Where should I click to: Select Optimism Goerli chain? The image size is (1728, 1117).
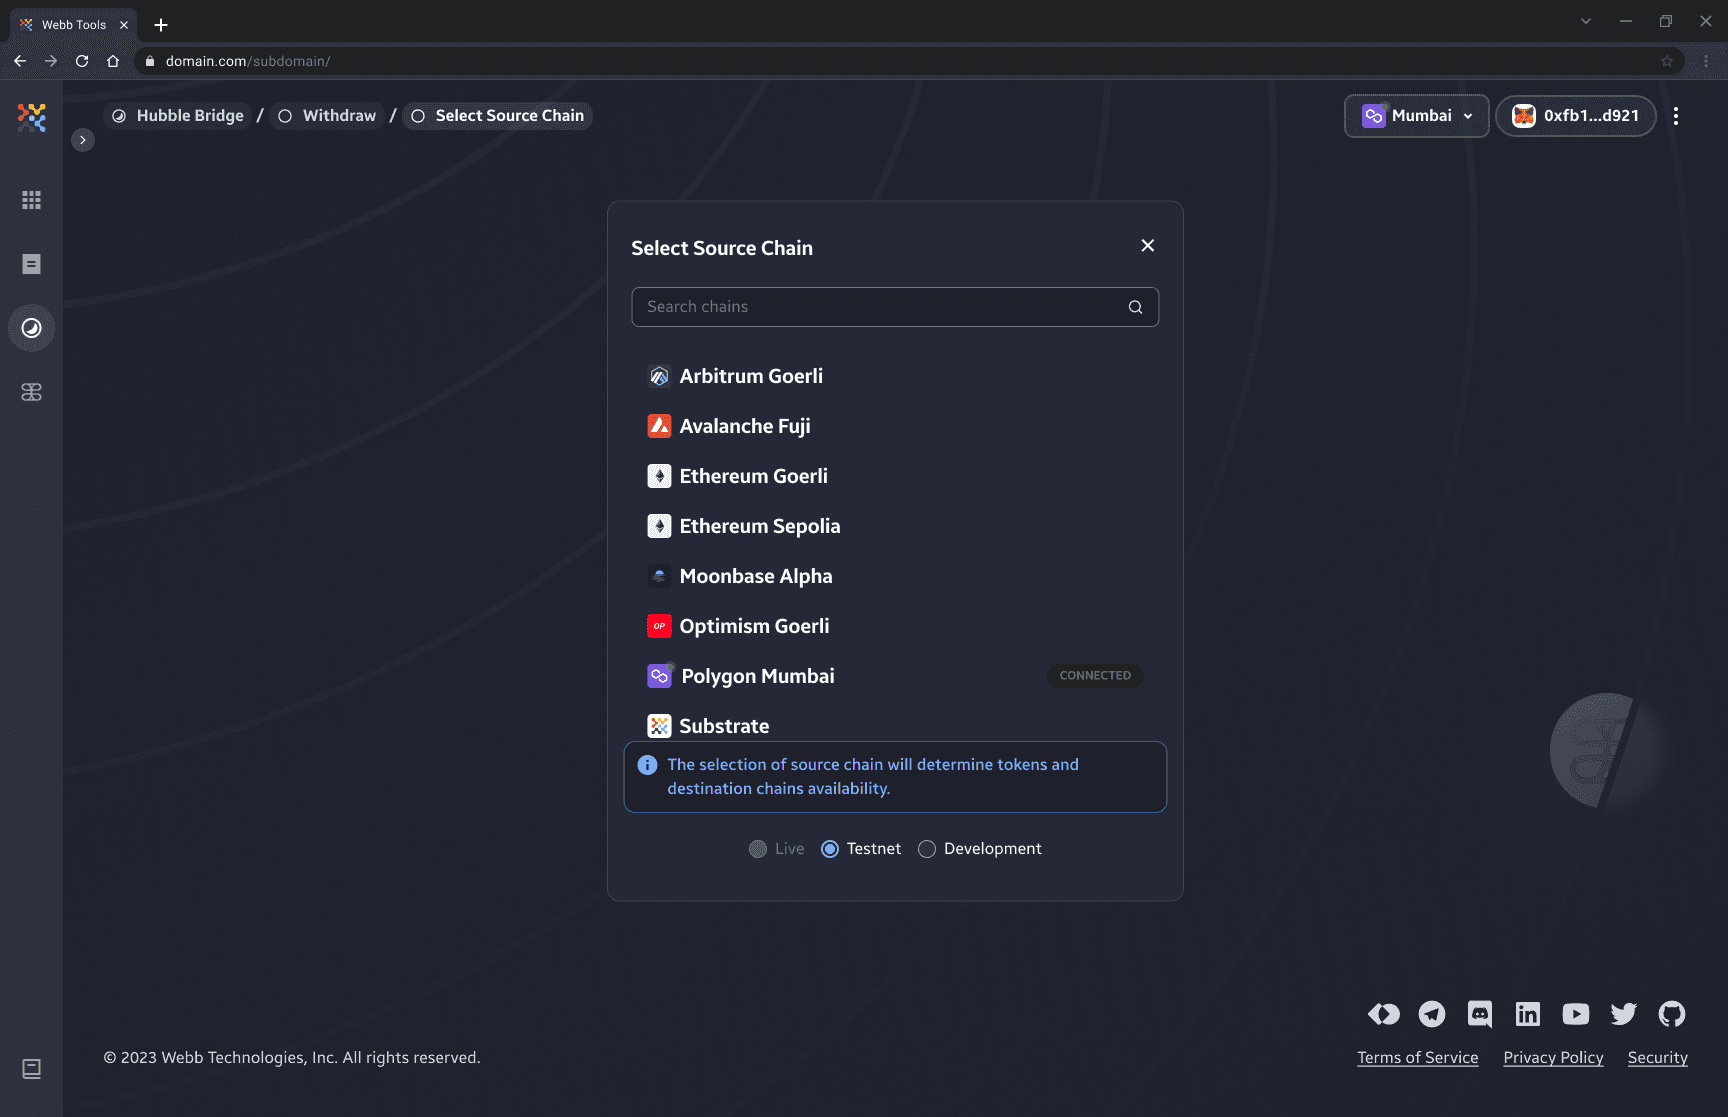895,626
